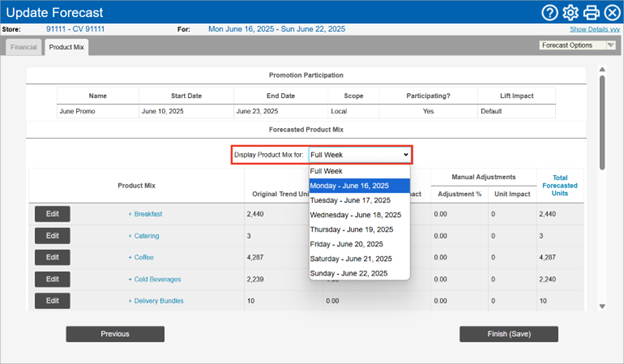
Task: Switch to the Financial tab
Action: point(23,47)
